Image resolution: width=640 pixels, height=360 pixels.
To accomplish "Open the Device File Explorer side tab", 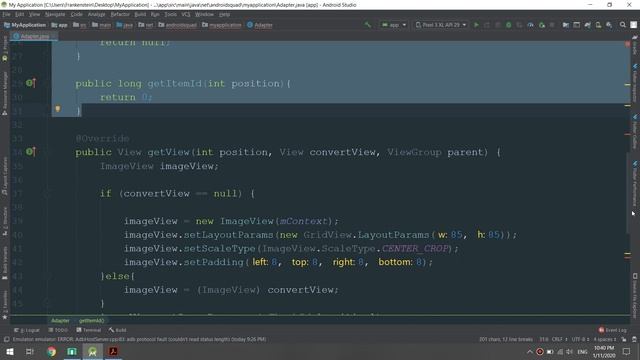I will click(635, 296).
